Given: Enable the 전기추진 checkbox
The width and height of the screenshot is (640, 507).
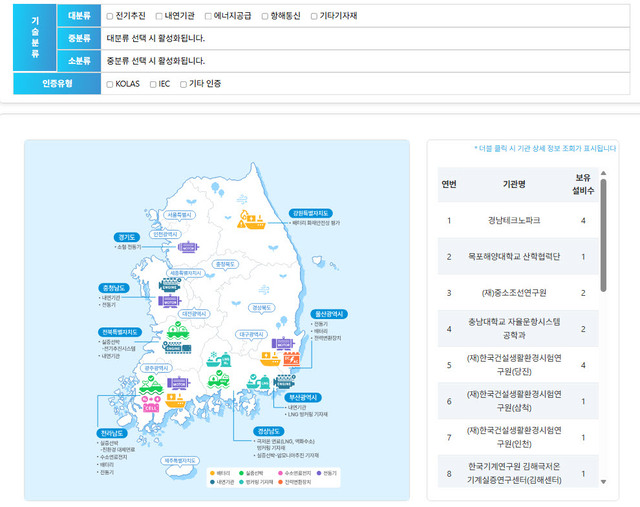Looking at the screenshot, I should [x=110, y=16].
